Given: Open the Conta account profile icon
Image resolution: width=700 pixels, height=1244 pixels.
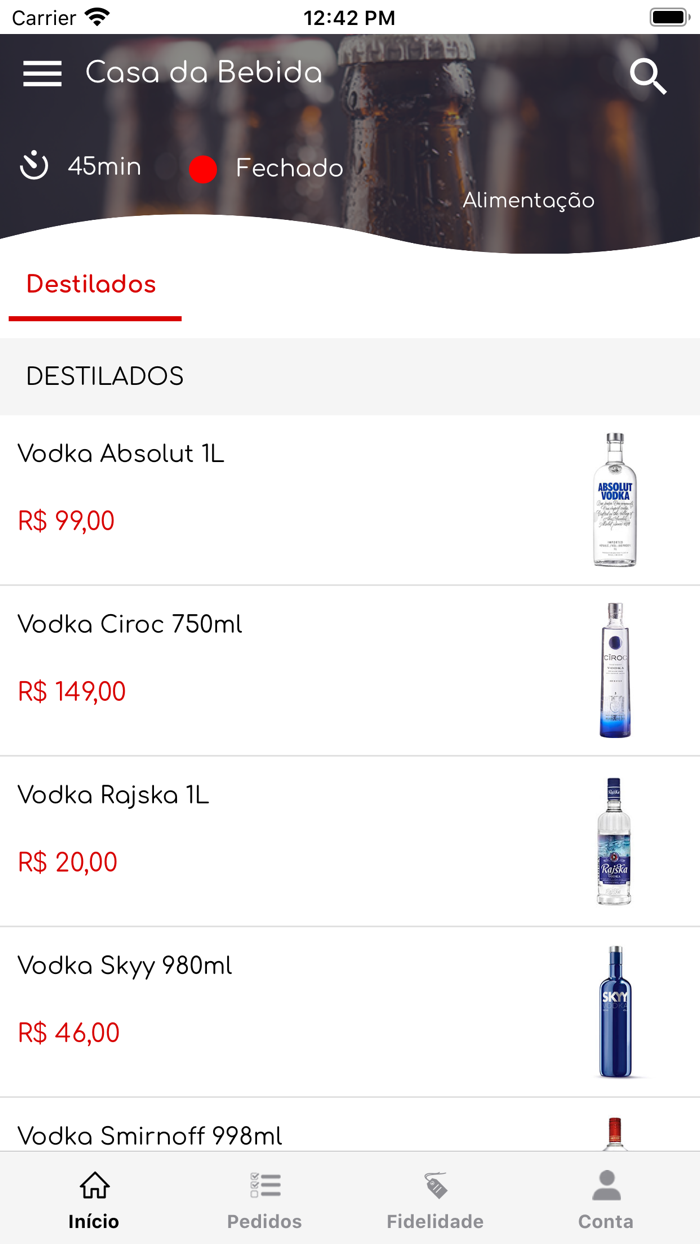Looking at the screenshot, I should coord(605,1183).
